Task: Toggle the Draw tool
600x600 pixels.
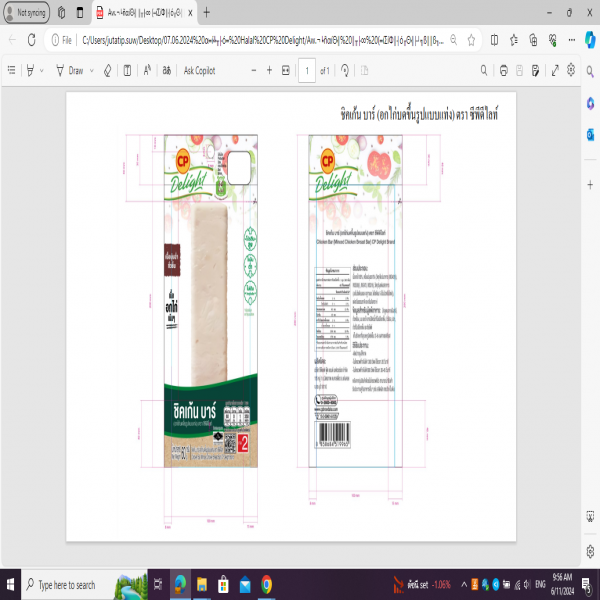Action: pos(71,71)
